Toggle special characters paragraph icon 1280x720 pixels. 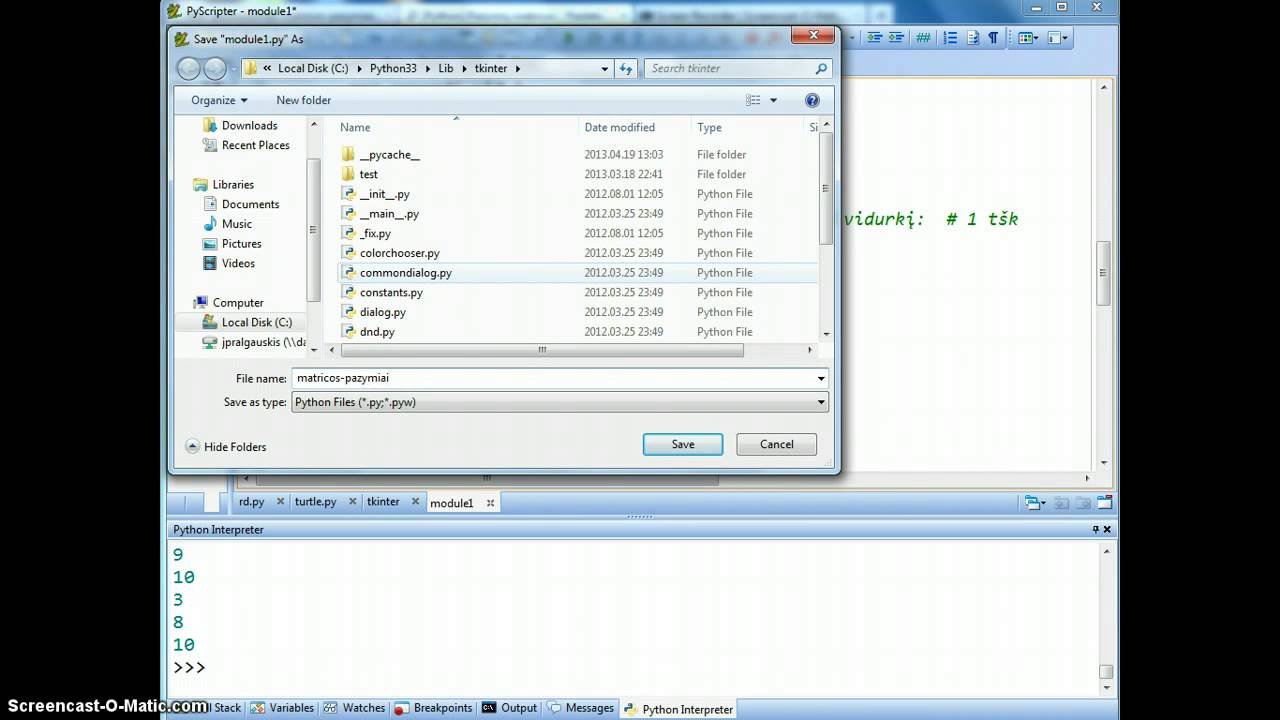point(993,38)
